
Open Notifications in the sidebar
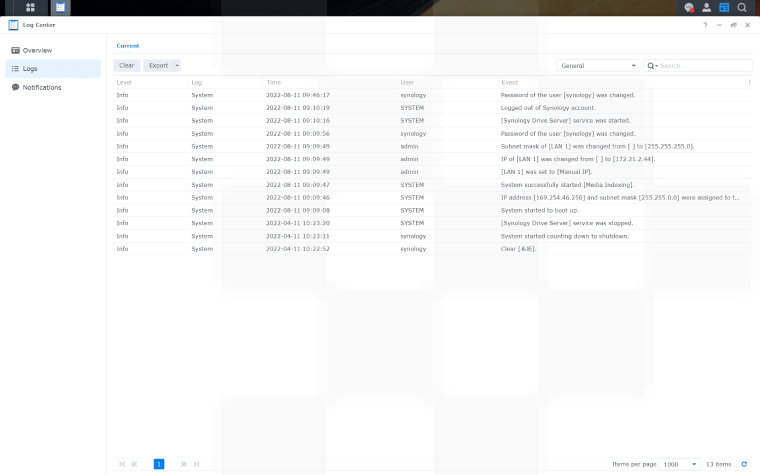42,87
